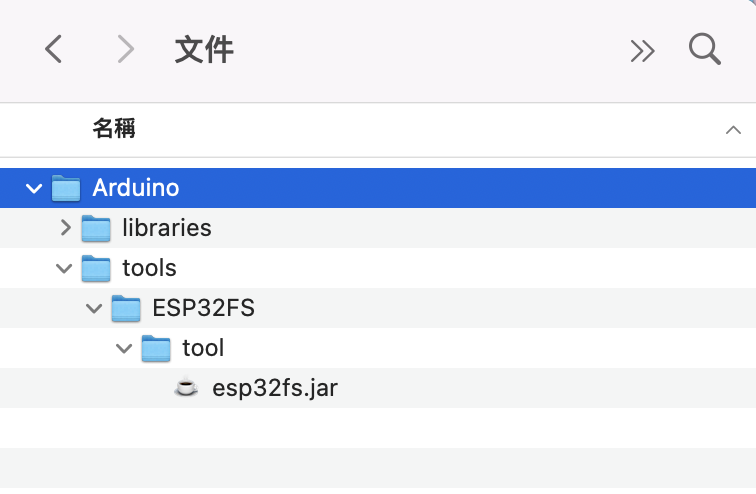Select the Arduino row name
This screenshot has height=494, width=756.
click(x=135, y=187)
